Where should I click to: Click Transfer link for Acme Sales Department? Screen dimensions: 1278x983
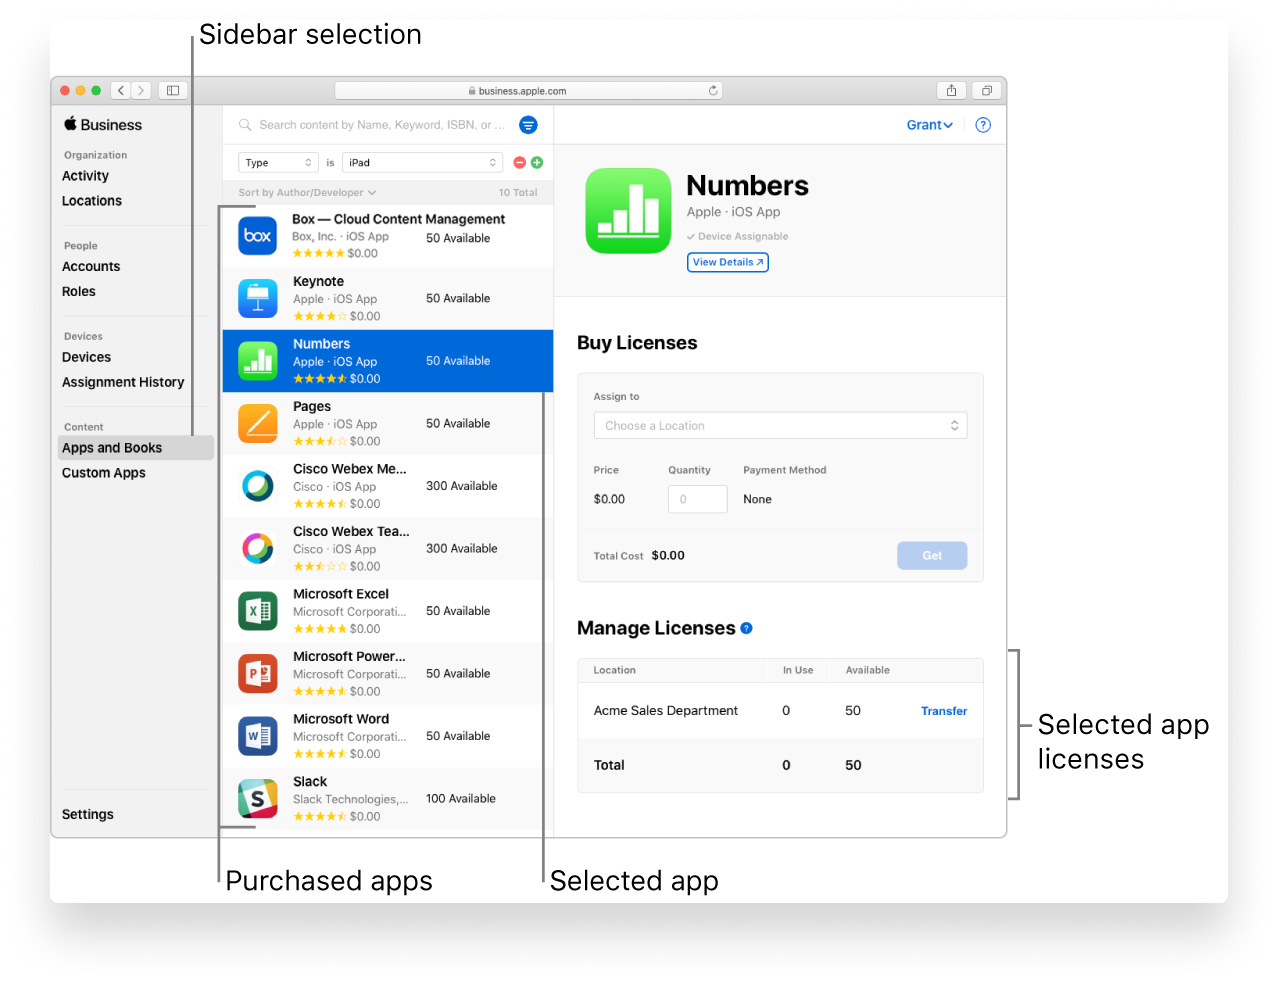[x=943, y=711]
